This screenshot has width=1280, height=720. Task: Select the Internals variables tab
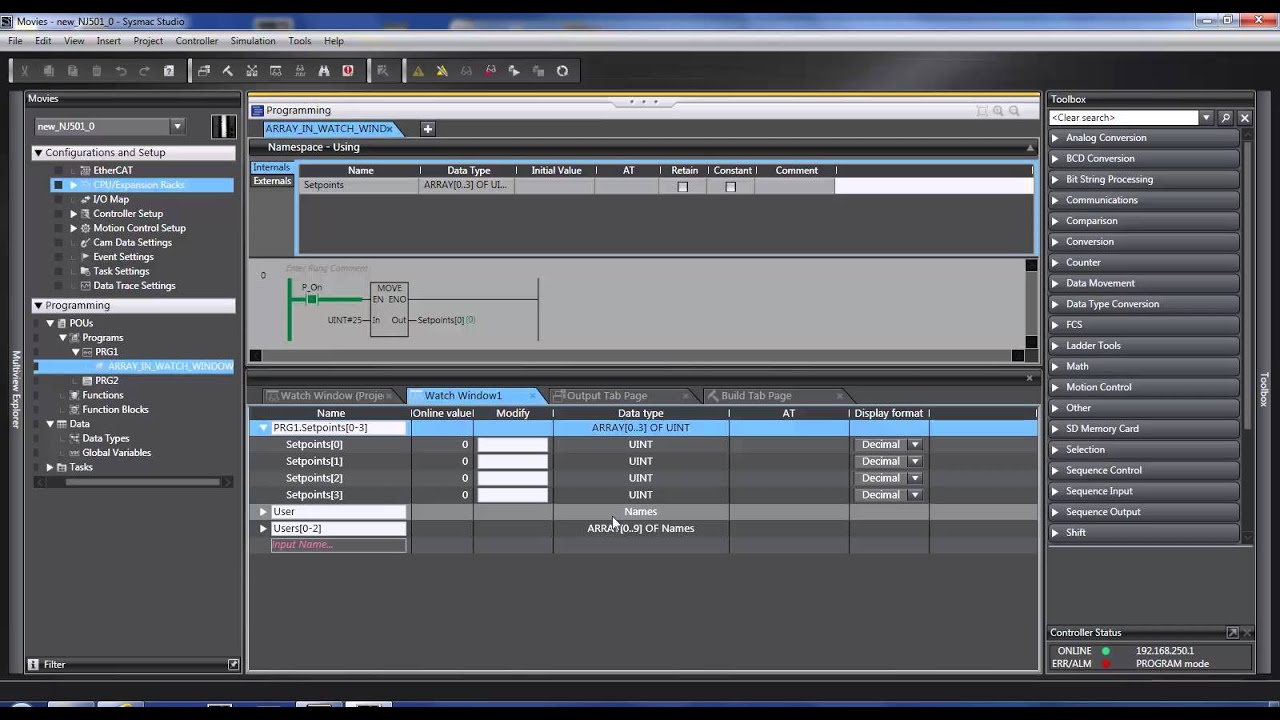[271, 168]
